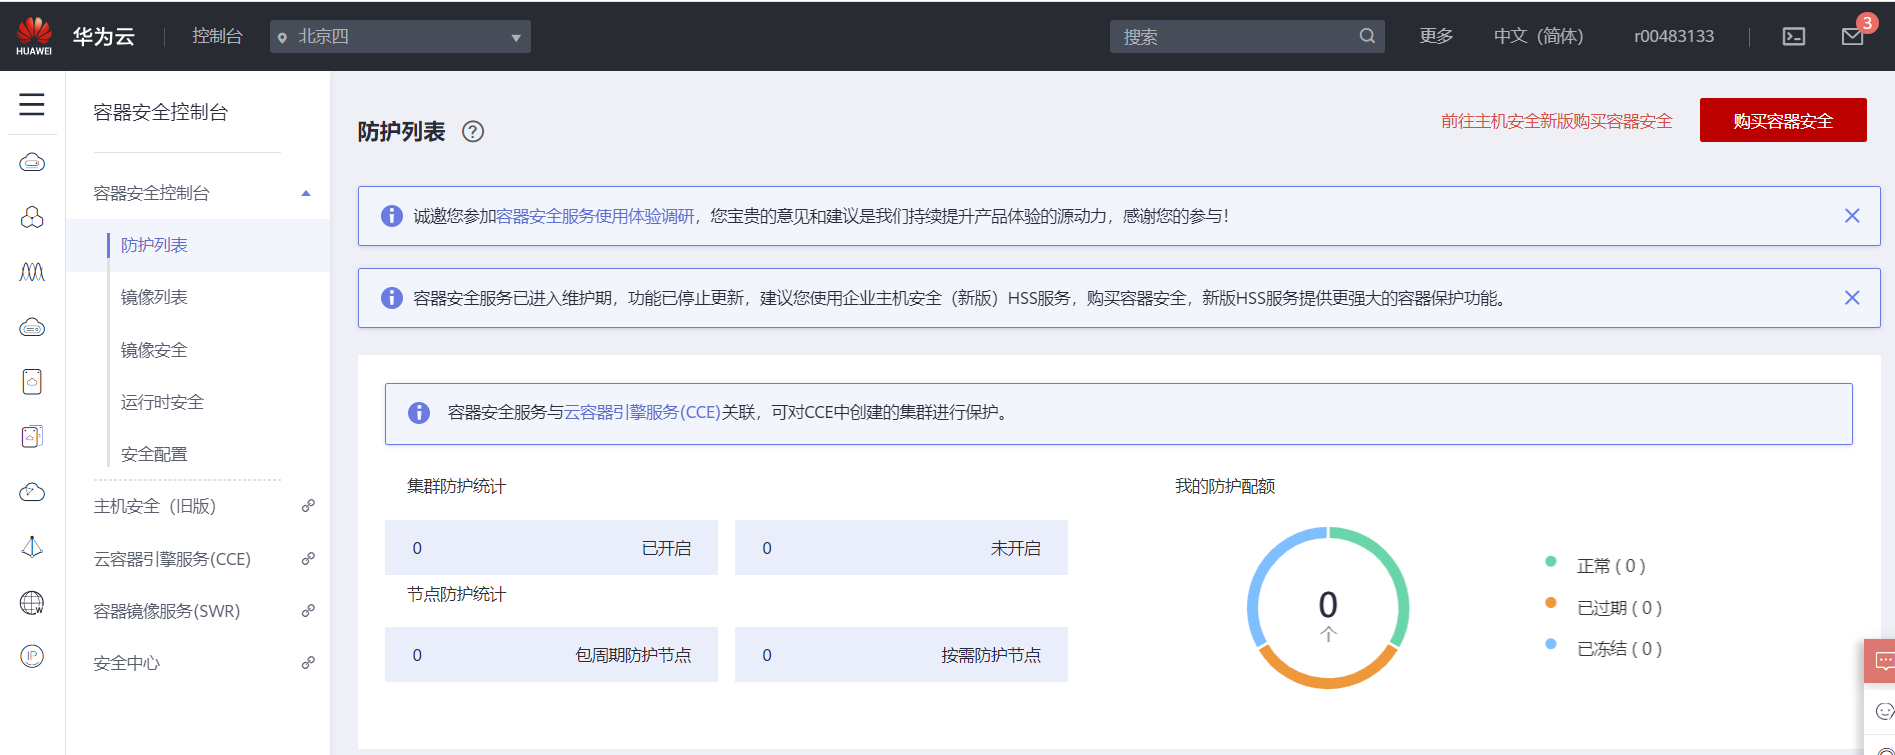
Task: Click 华为云 brand text
Action: tap(103, 36)
